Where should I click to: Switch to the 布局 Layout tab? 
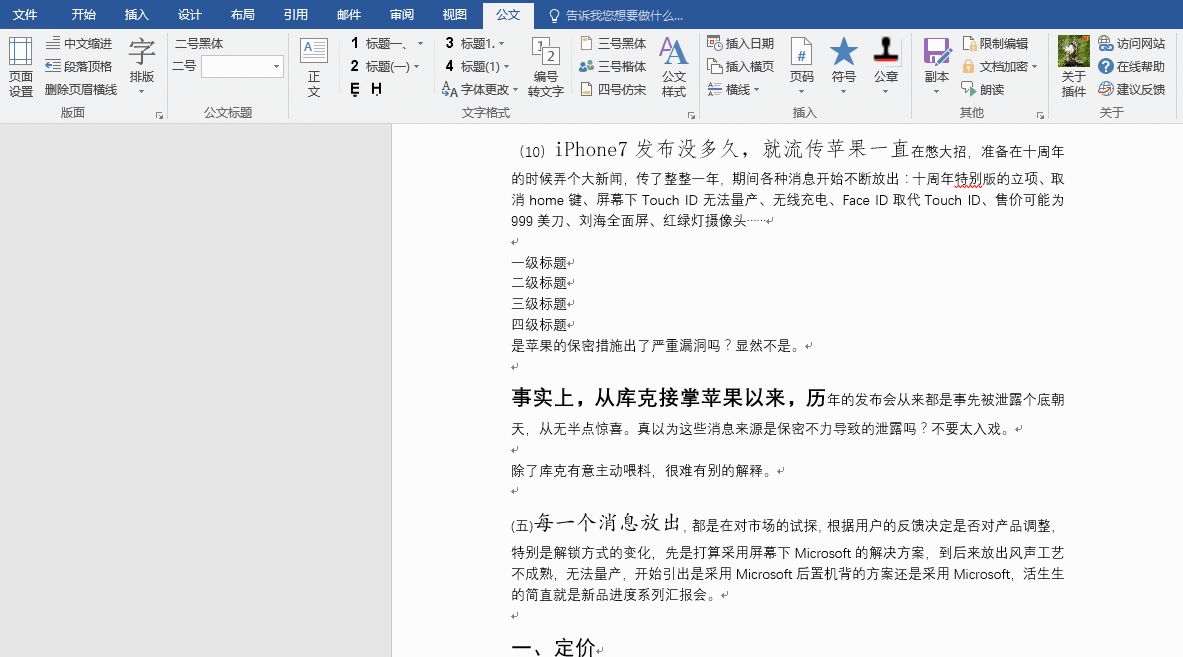pyautogui.click(x=243, y=14)
